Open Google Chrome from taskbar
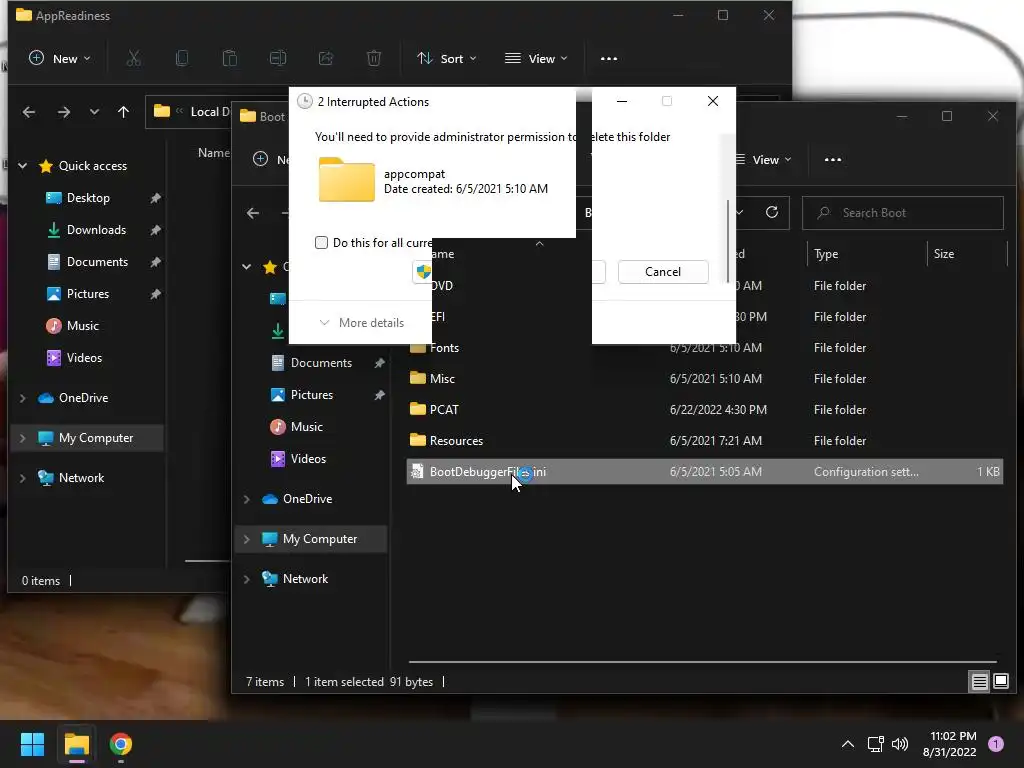Image resolution: width=1024 pixels, height=768 pixels. [121, 744]
